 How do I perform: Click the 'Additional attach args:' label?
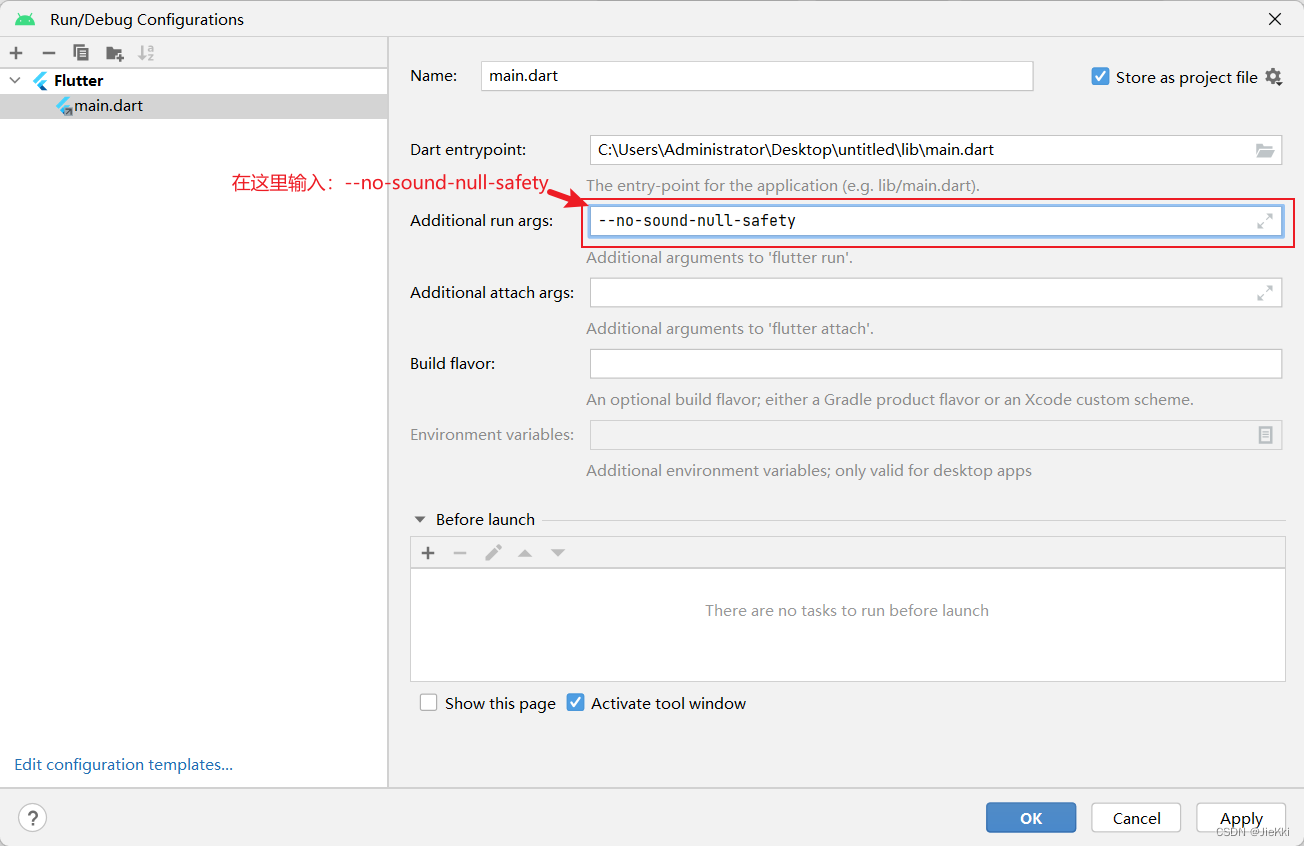coord(492,292)
